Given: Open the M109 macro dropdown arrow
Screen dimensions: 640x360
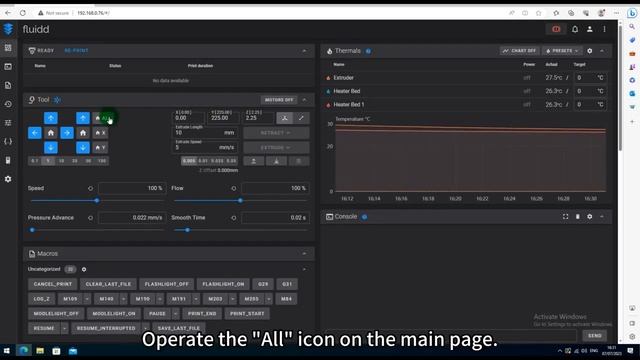Looking at the screenshot, I should click(x=87, y=299).
